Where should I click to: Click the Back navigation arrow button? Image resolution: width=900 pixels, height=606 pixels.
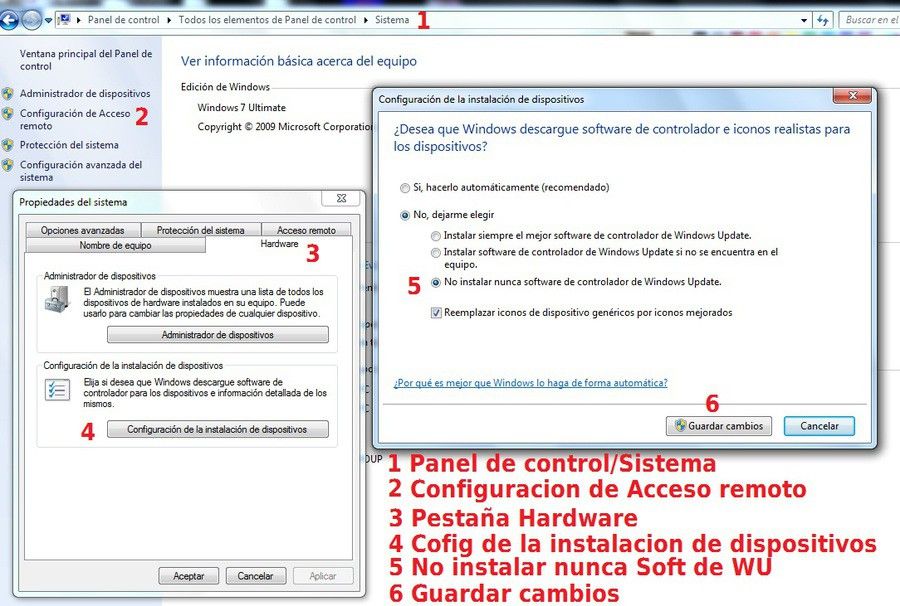[x=8, y=20]
